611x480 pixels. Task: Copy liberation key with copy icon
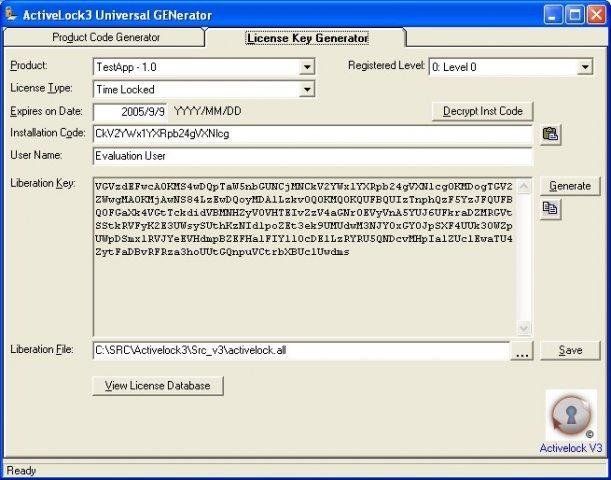550,209
